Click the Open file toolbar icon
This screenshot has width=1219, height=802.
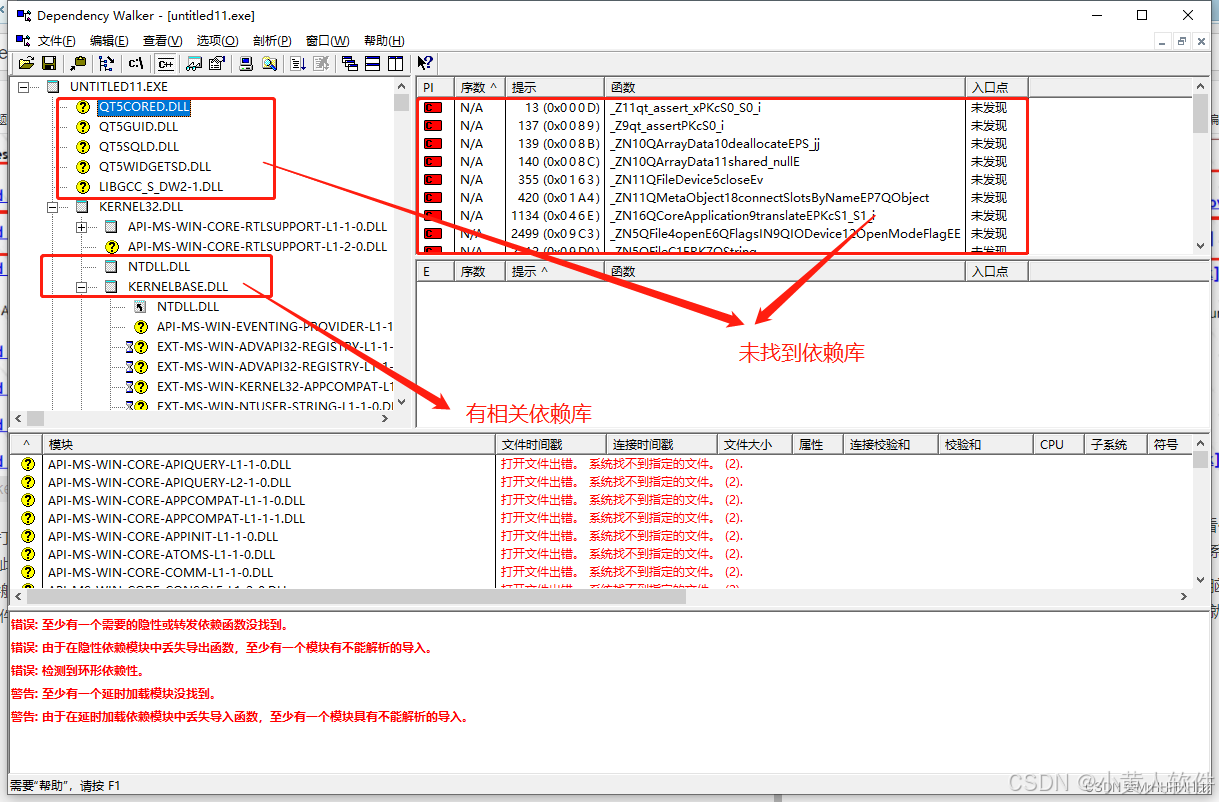tap(27, 63)
